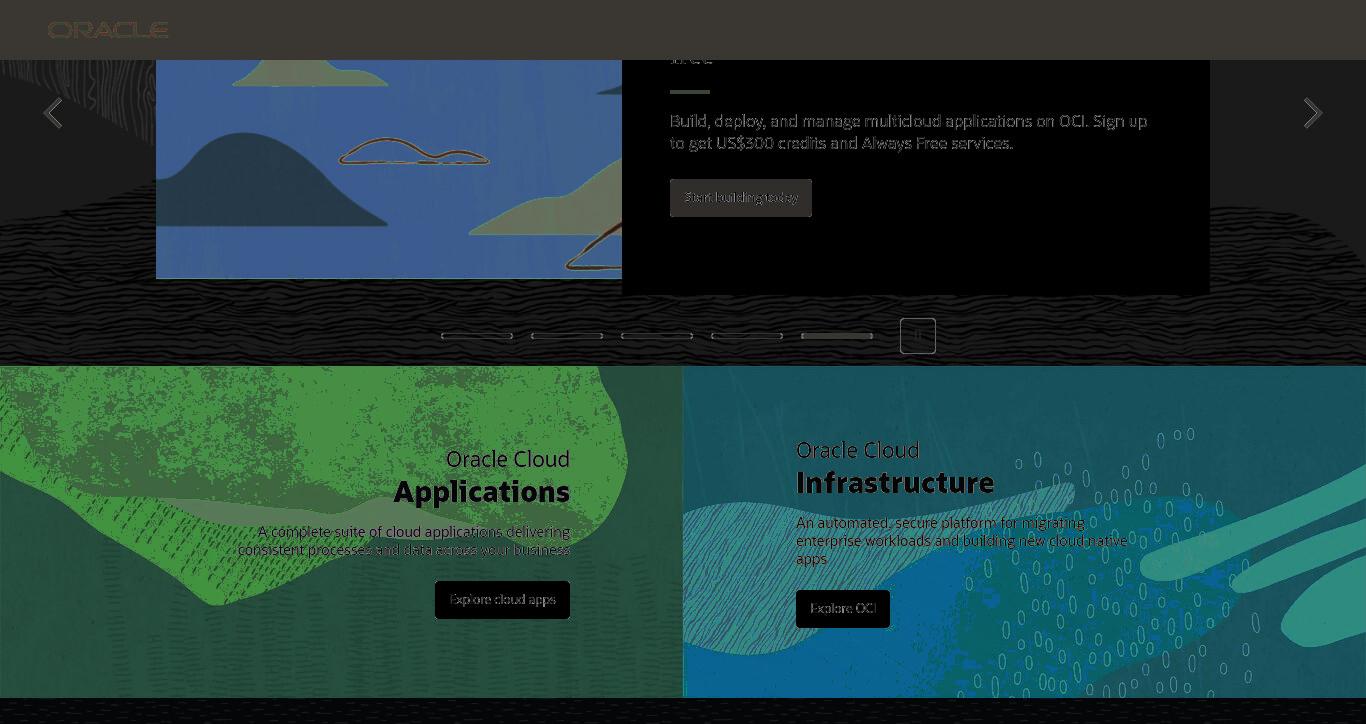Click the Applications heading
Viewport: 1366px width, 724px height.
[x=482, y=492]
